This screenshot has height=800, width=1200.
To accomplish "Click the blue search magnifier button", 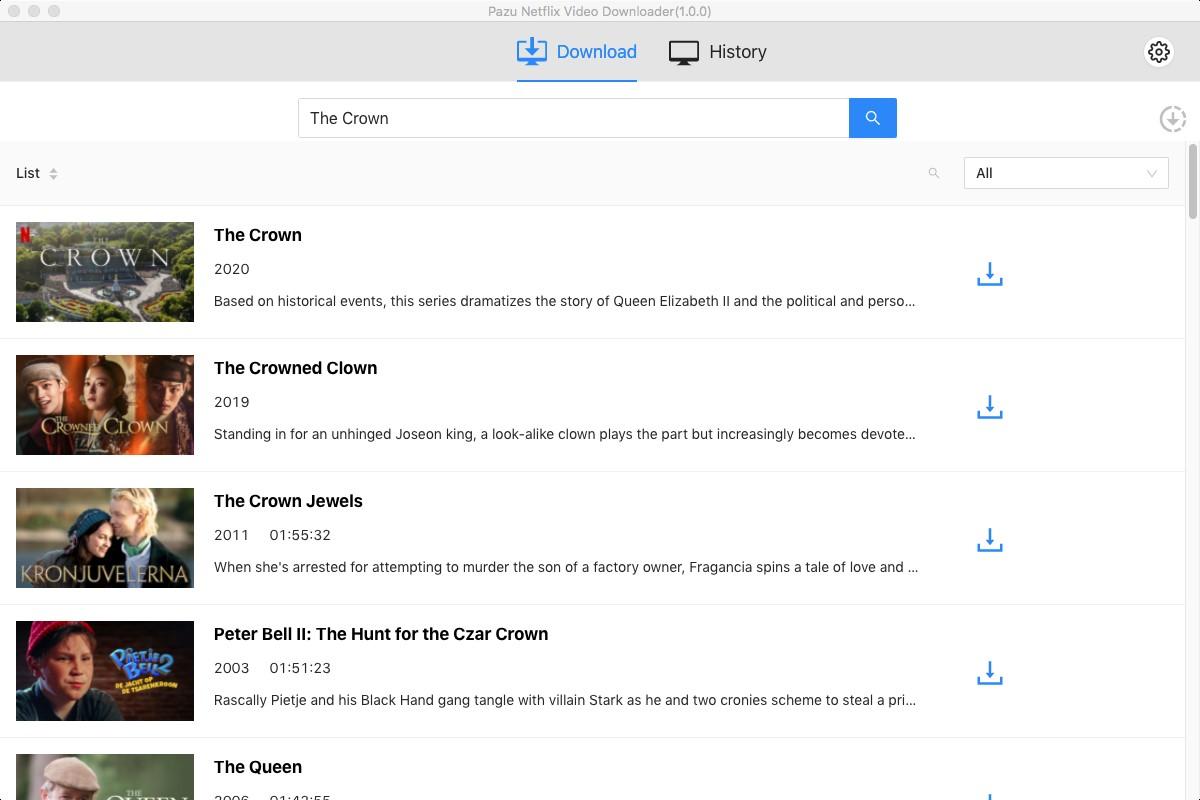I will coord(871,117).
